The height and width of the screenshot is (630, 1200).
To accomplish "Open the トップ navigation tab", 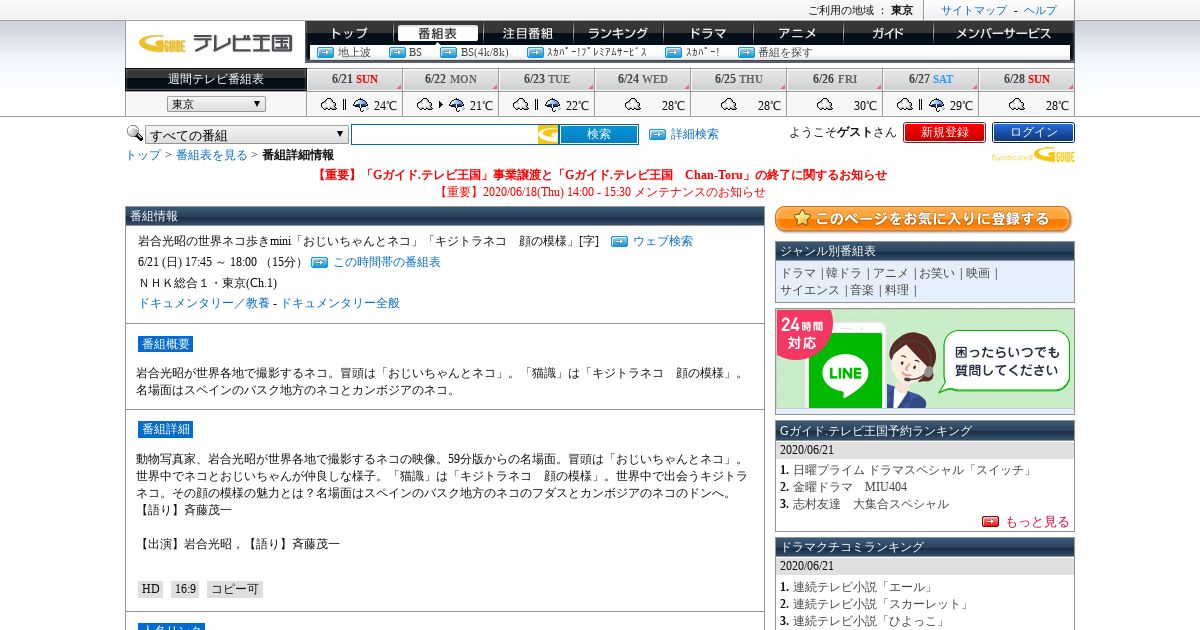I will 349,33.
